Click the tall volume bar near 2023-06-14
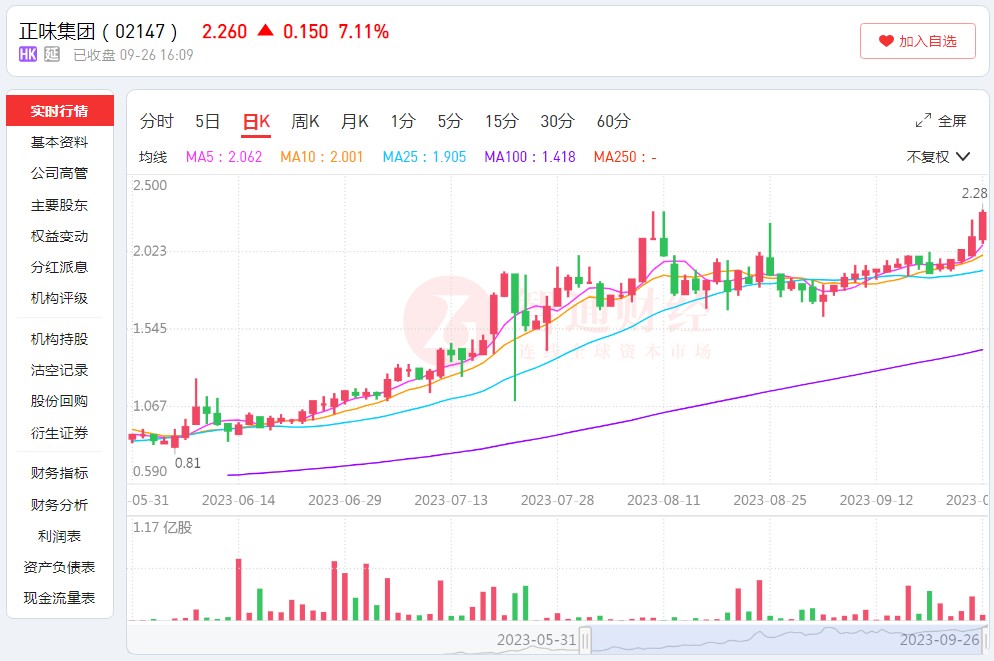The height and width of the screenshot is (661, 994). [x=239, y=589]
